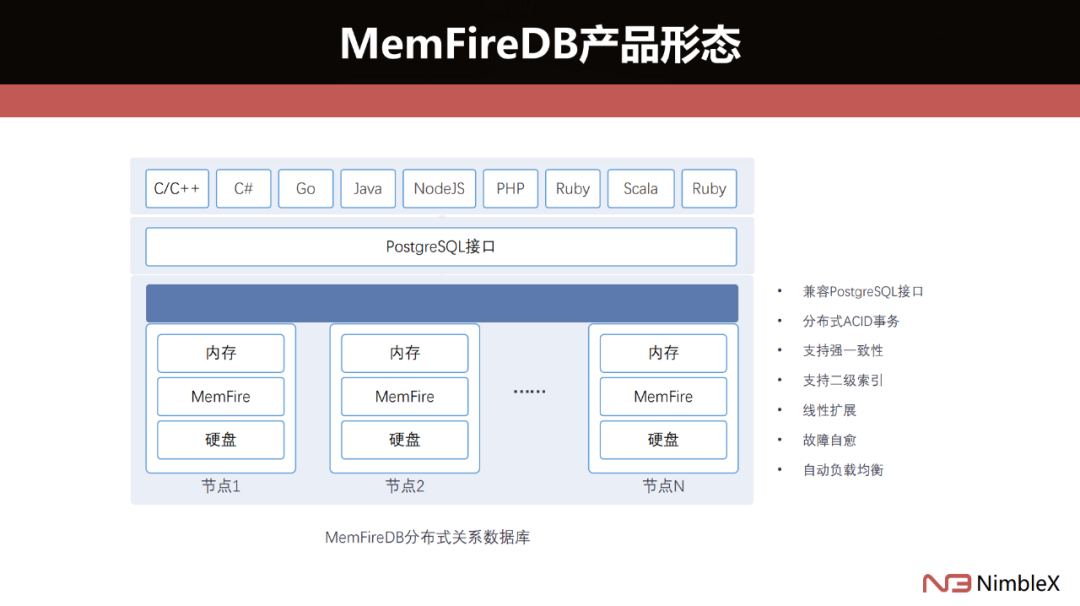Select the bullet 支持强一致性
The height and width of the screenshot is (606, 1080).
tap(842, 351)
